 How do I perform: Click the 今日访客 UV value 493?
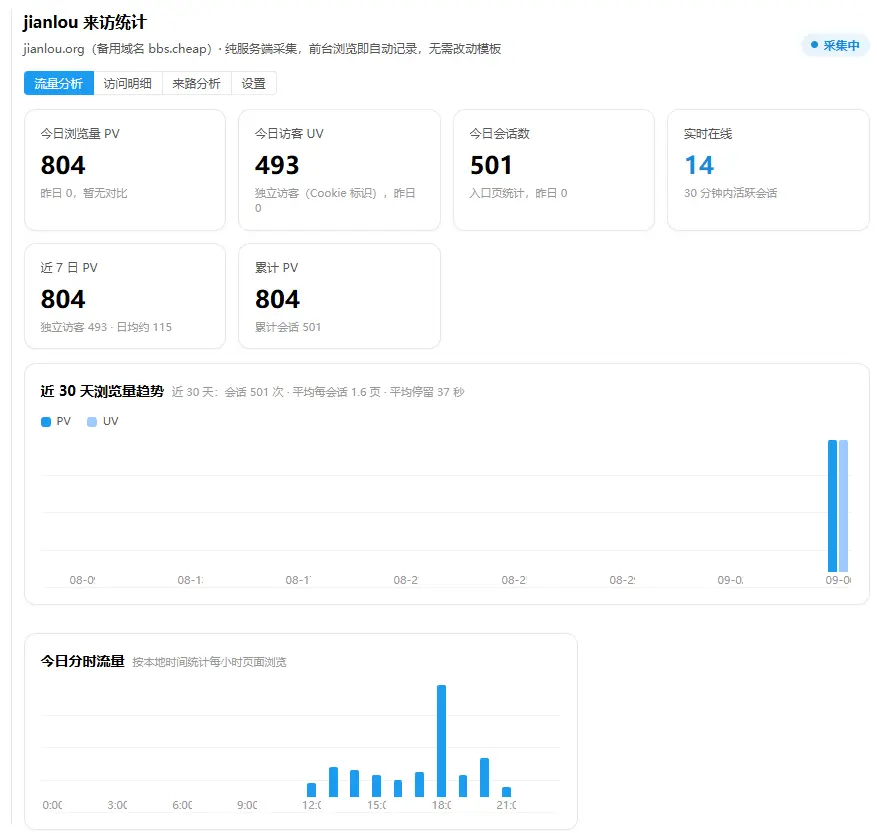pos(277,165)
